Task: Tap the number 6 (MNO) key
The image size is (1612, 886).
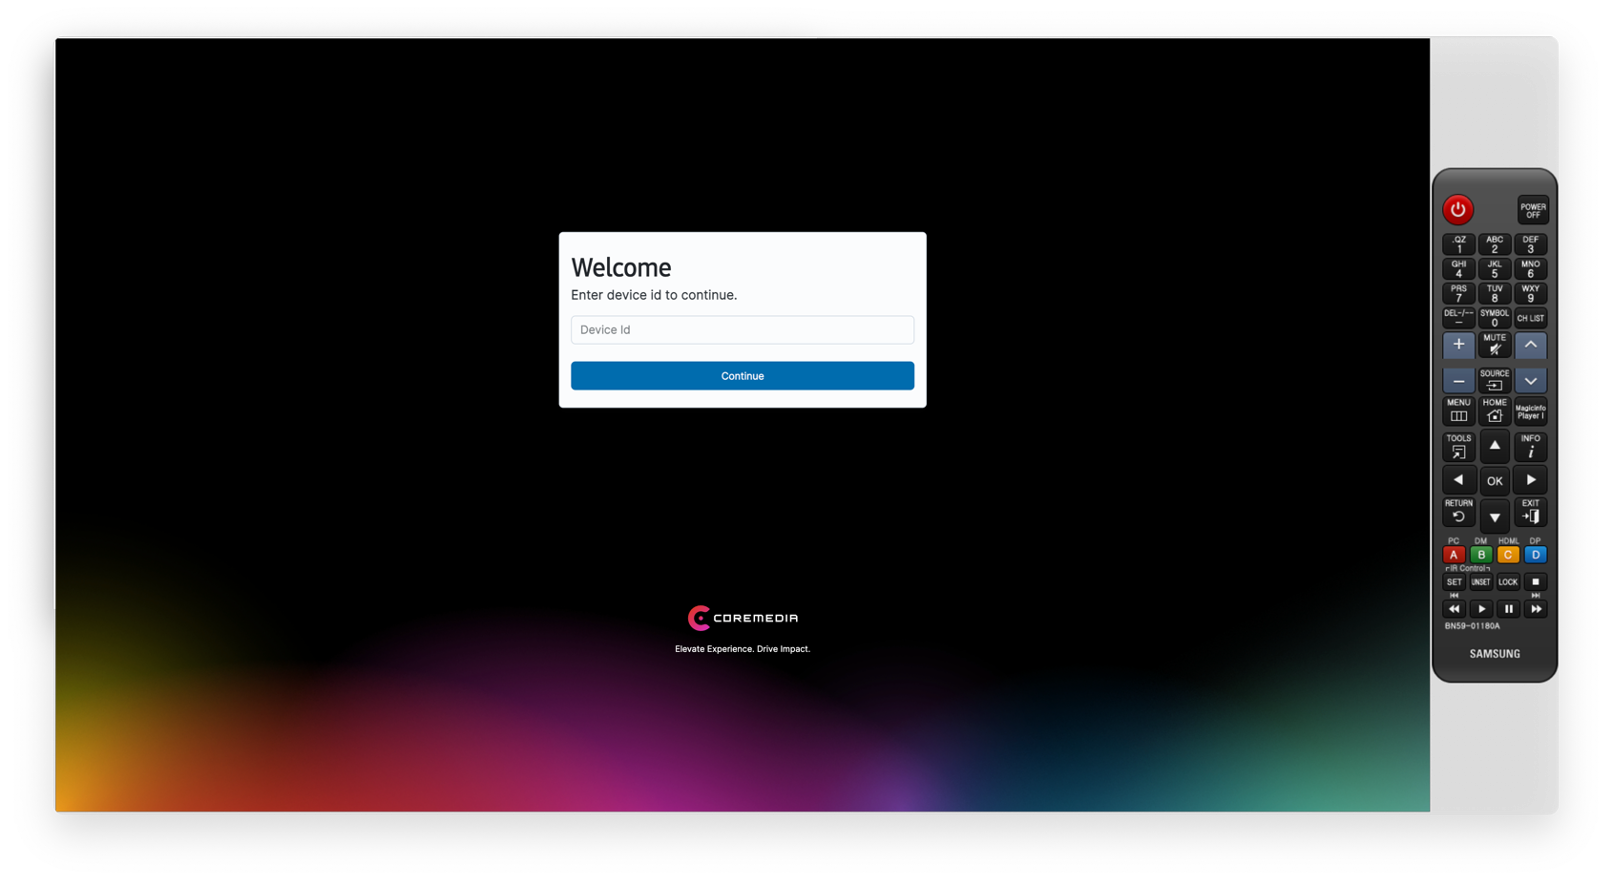Action: (x=1530, y=269)
